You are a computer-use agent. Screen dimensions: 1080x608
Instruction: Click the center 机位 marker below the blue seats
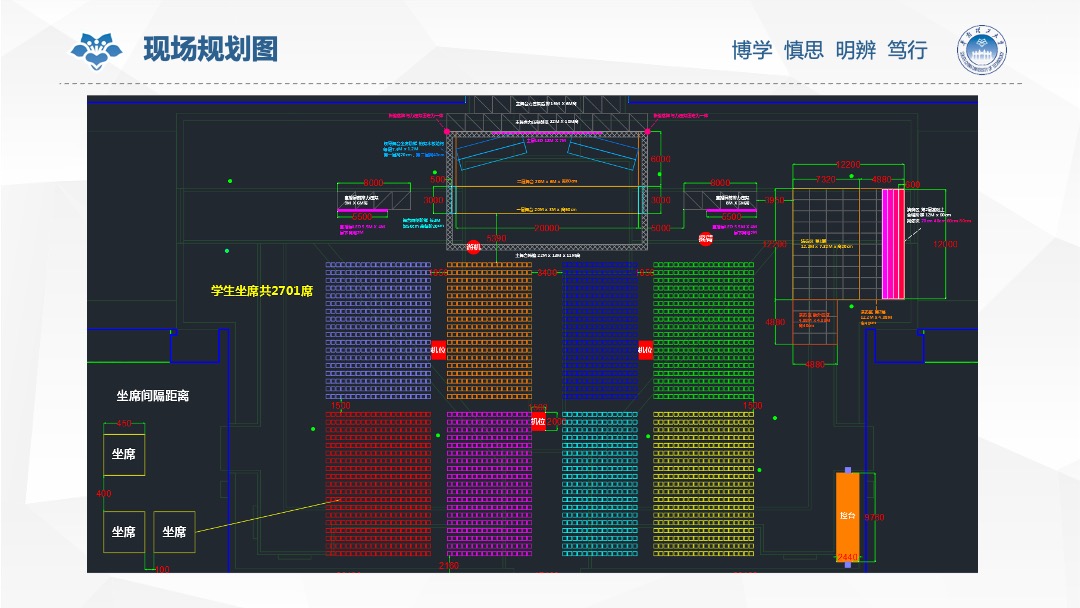tap(538, 421)
